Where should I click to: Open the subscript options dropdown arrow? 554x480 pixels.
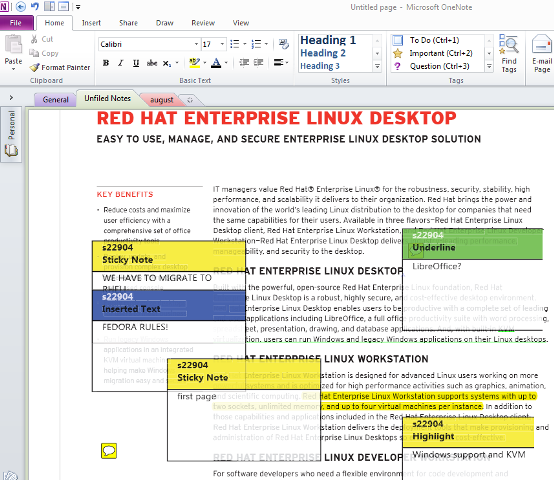(x=177, y=63)
